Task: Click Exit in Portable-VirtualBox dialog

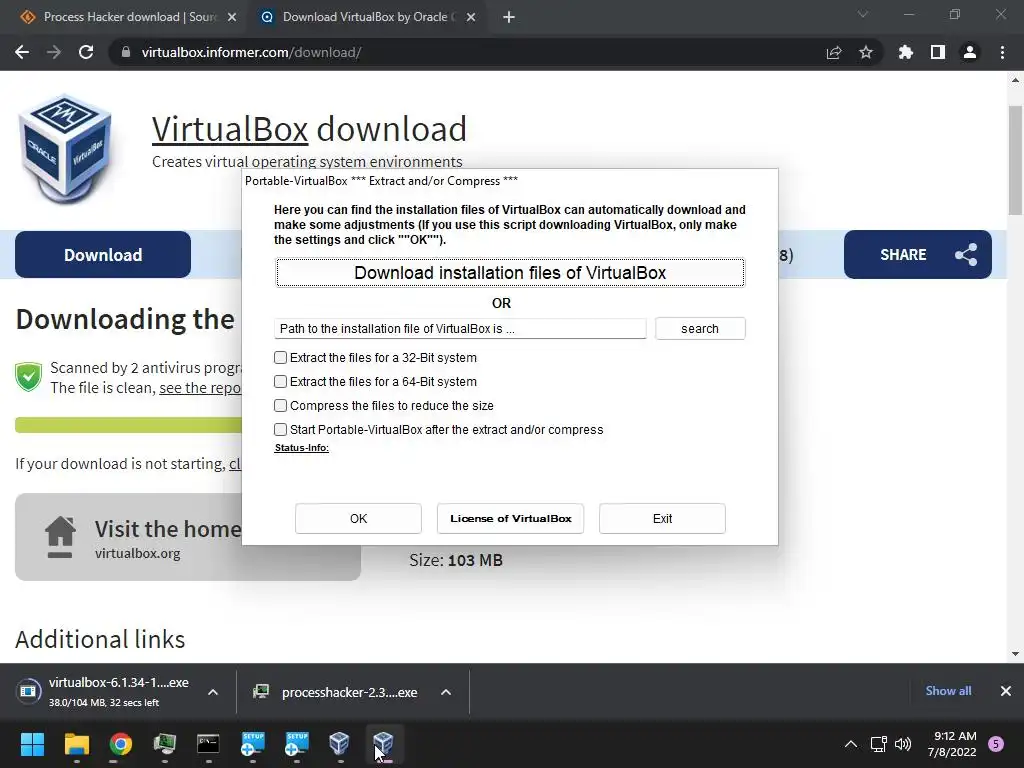Action: point(662,519)
